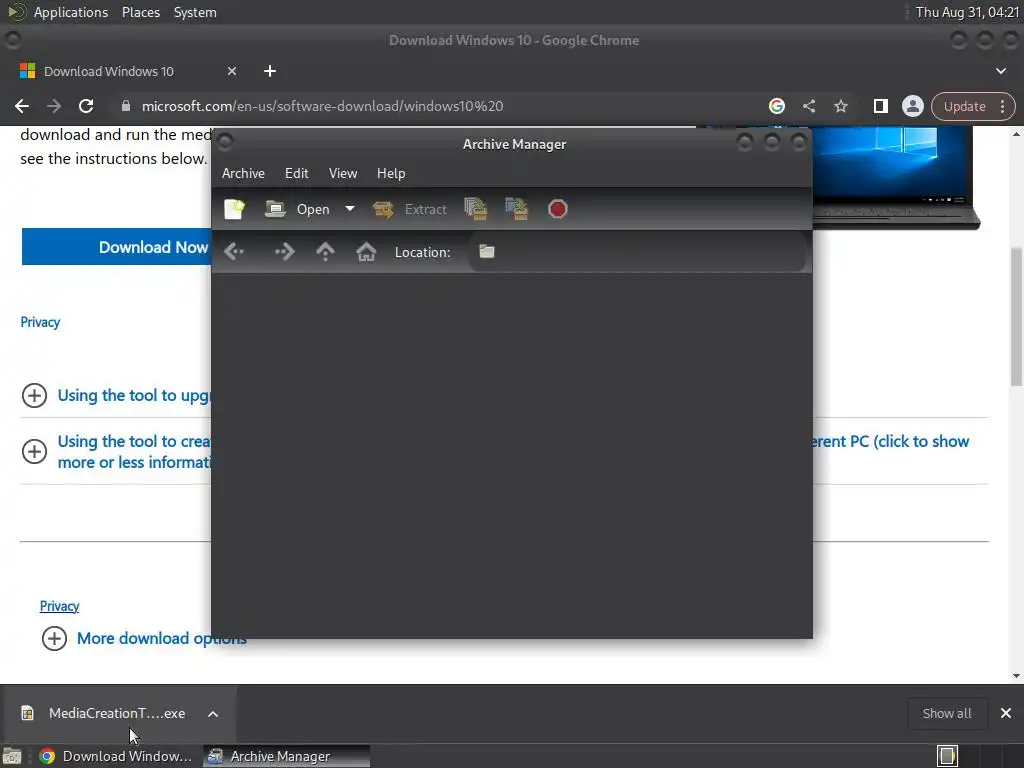Bookmark this page with the star icon
The image size is (1024, 768).
tap(840, 106)
